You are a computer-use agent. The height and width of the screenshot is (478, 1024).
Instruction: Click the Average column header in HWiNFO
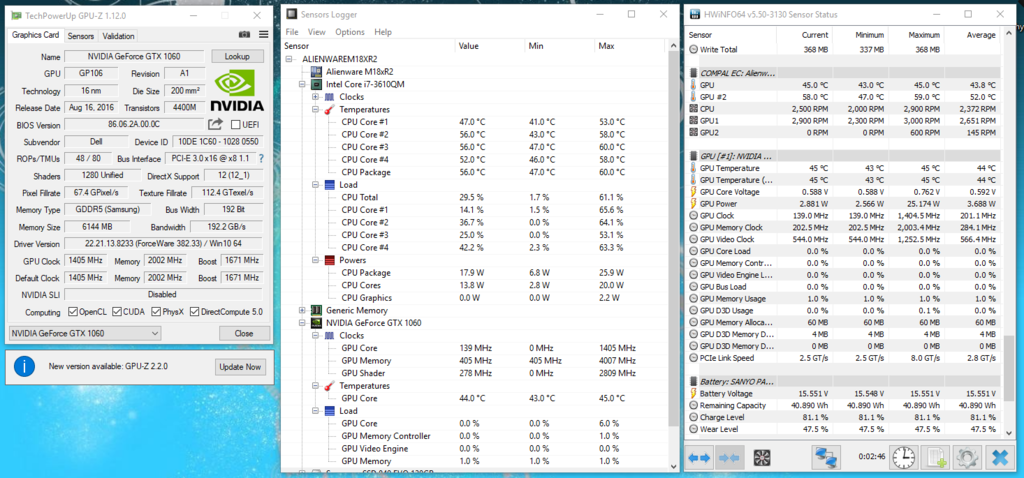(x=972, y=35)
